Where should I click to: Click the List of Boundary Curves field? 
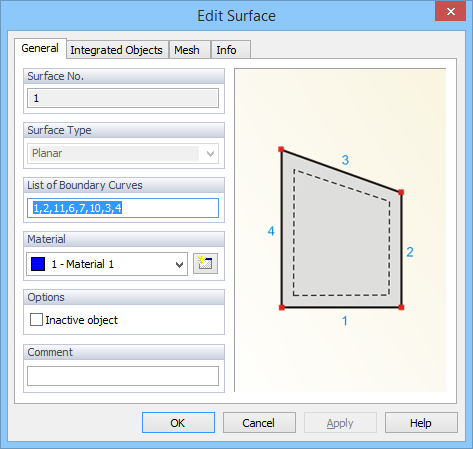123,208
